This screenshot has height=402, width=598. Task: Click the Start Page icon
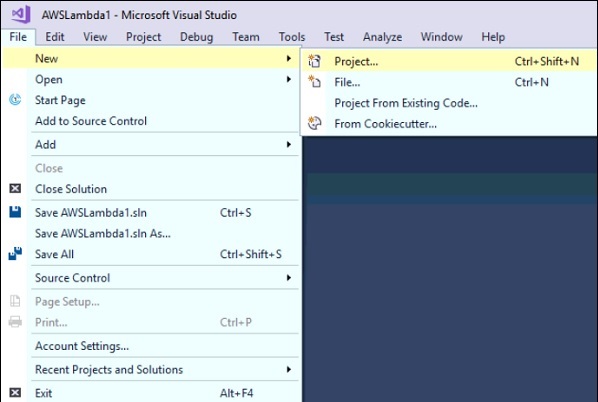tap(15, 100)
